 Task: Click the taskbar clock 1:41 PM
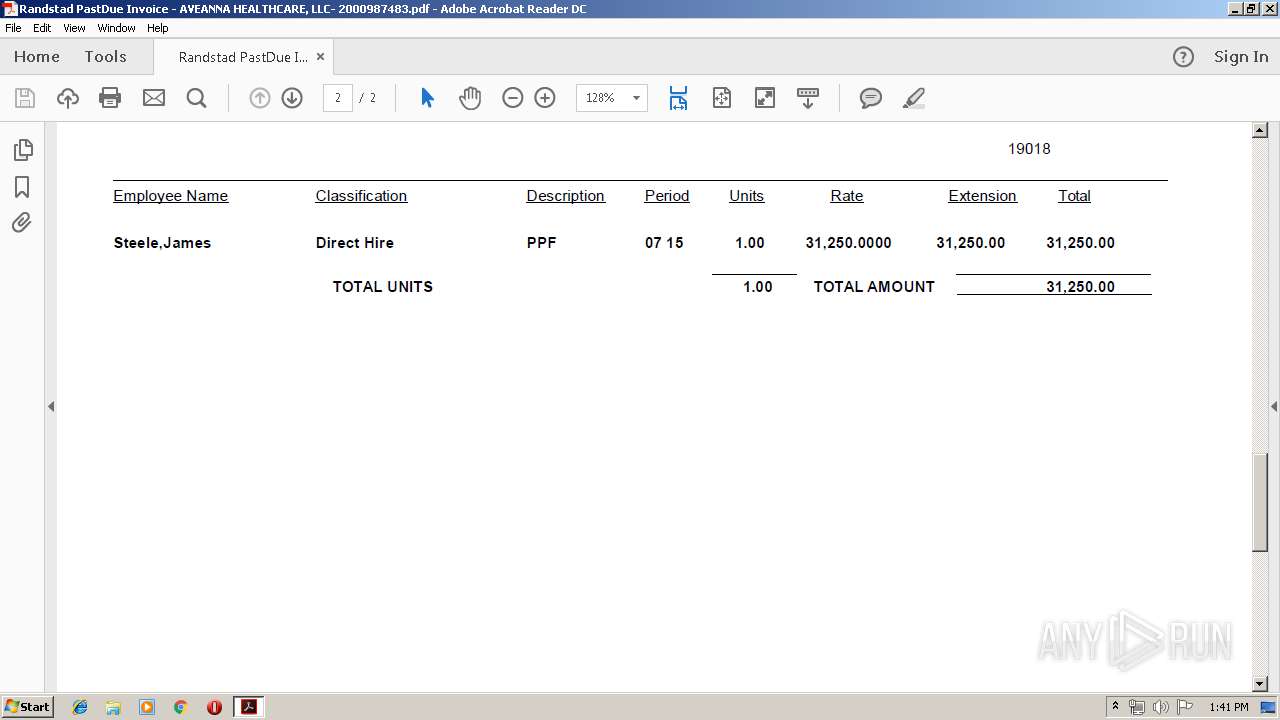(1229, 707)
